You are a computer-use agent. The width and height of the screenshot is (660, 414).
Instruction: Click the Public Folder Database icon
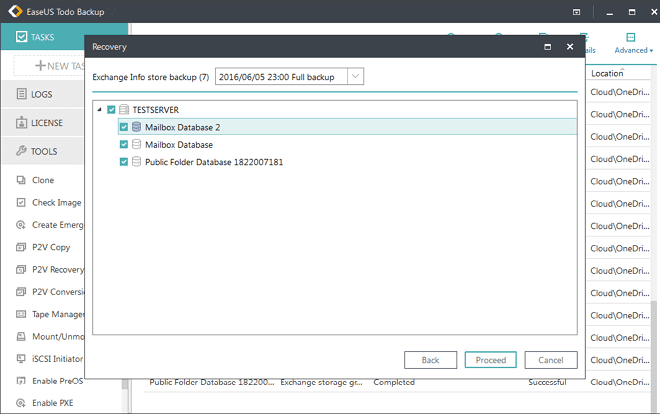tap(136, 162)
